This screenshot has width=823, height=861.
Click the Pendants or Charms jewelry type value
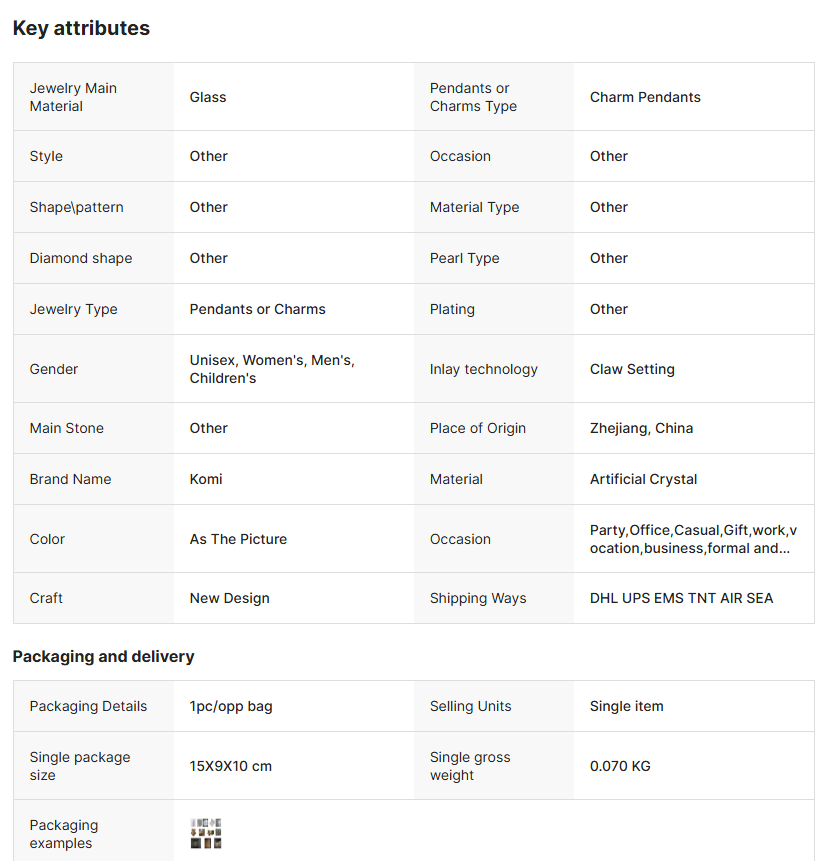[257, 309]
